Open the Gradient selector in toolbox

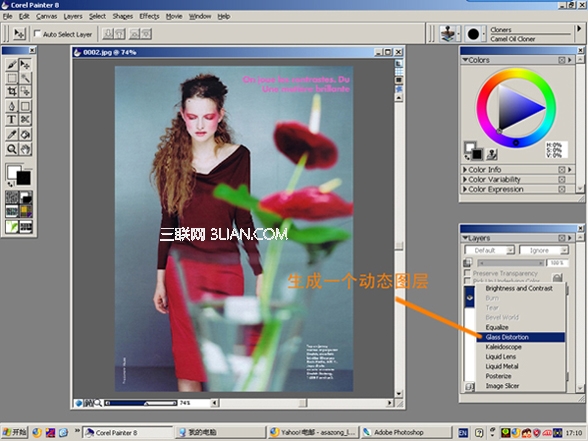[x=26, y=197]
